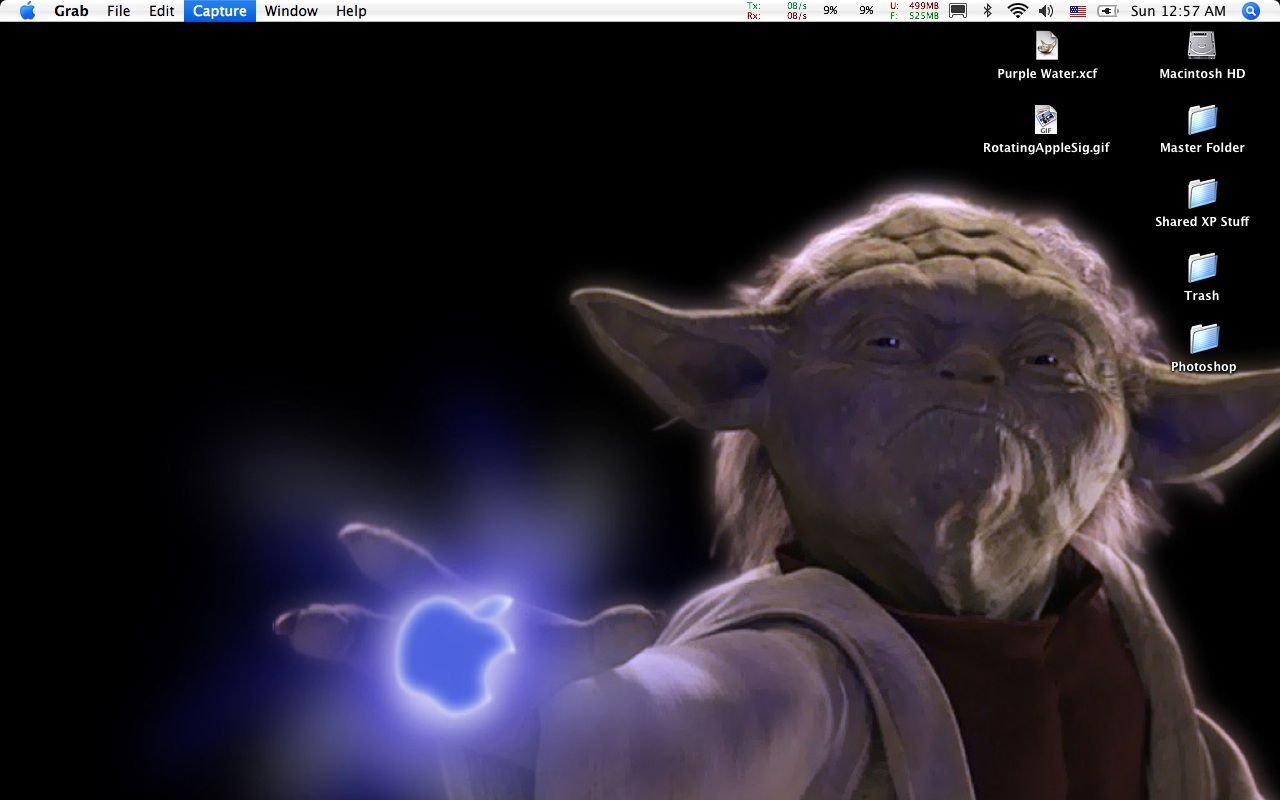This screenshot has width=1280, height=800.
Task: Click the volume speaker icon
Action: pyautogui.click(x=1046, y=11)
